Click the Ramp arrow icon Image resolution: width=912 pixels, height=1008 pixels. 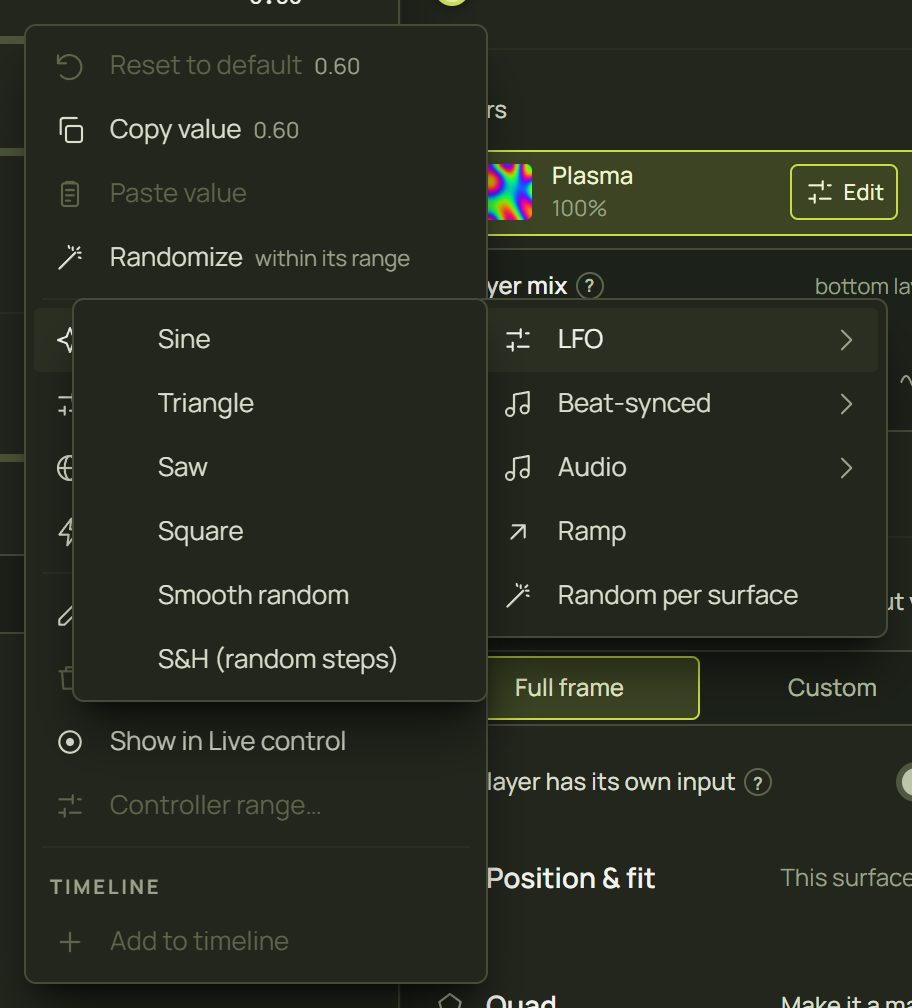click(x=517, y=532)
